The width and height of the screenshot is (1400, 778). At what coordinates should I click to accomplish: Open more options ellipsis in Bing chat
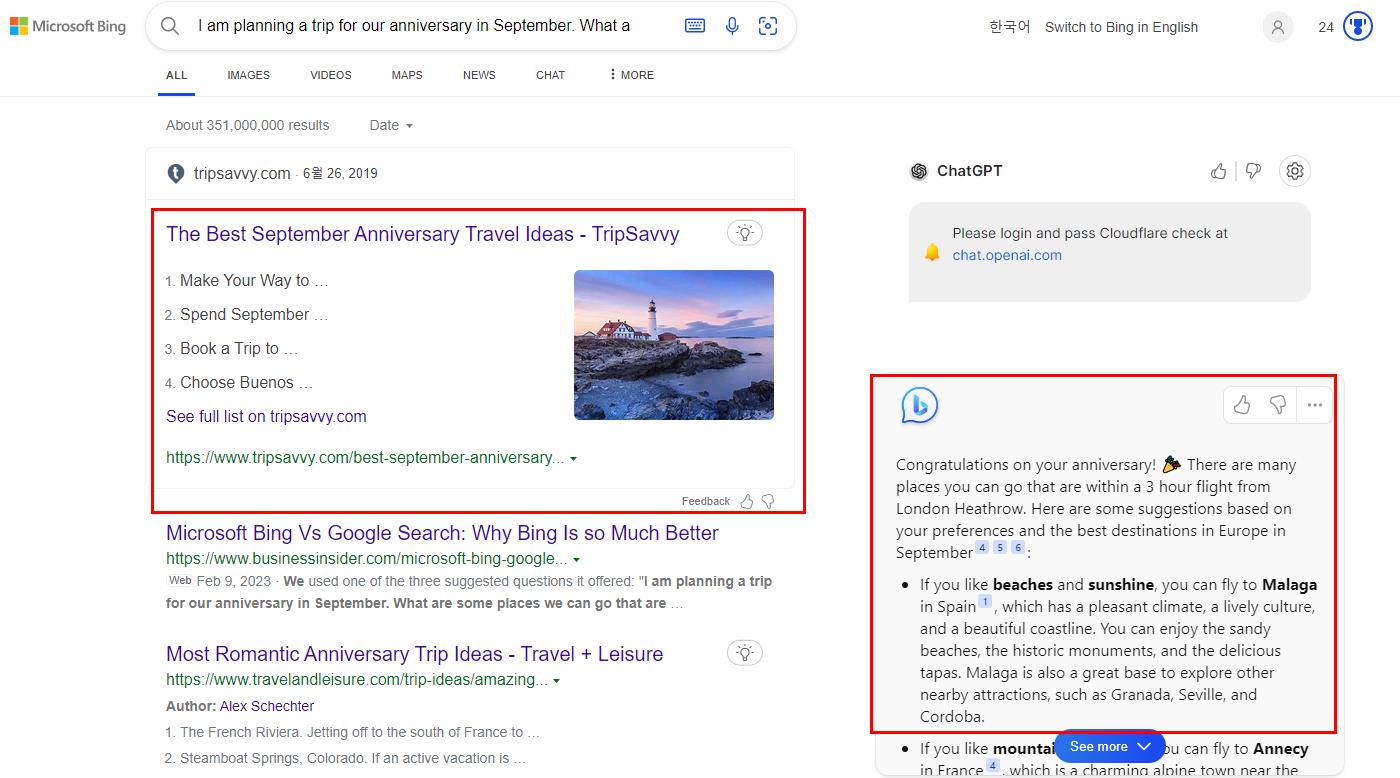[x=1315, y=405]
